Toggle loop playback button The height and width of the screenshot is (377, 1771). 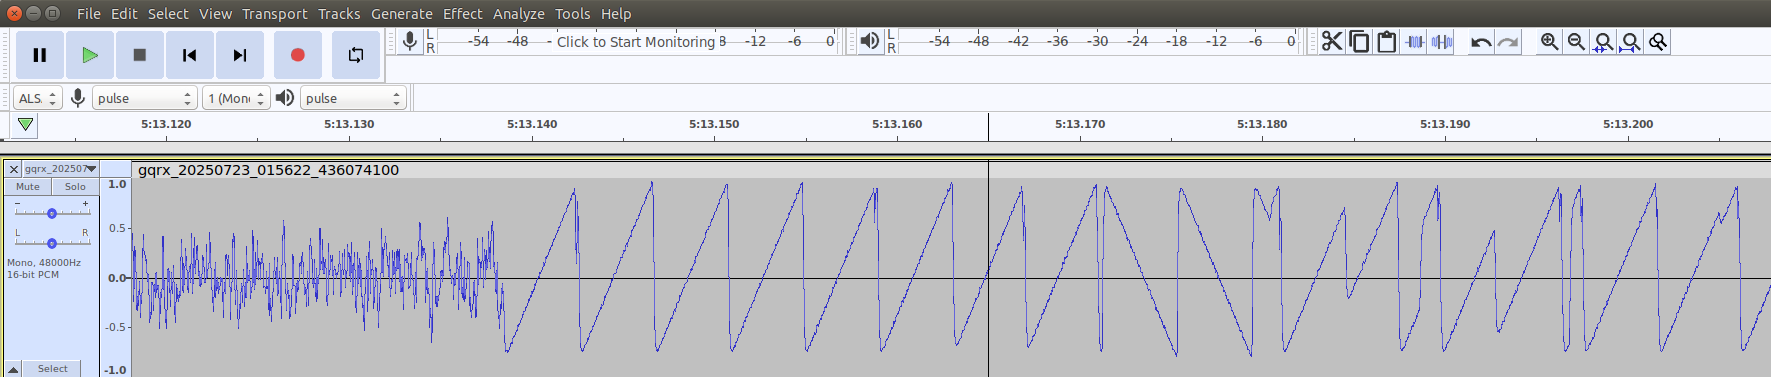[356, 55]
